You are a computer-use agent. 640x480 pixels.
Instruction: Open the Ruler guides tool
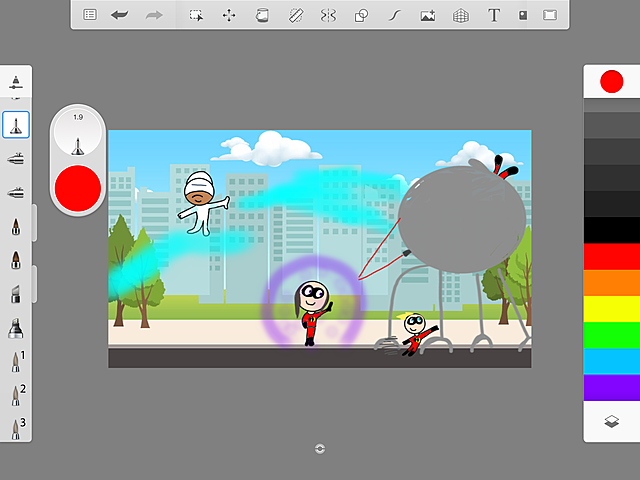(x=296, y=16)
